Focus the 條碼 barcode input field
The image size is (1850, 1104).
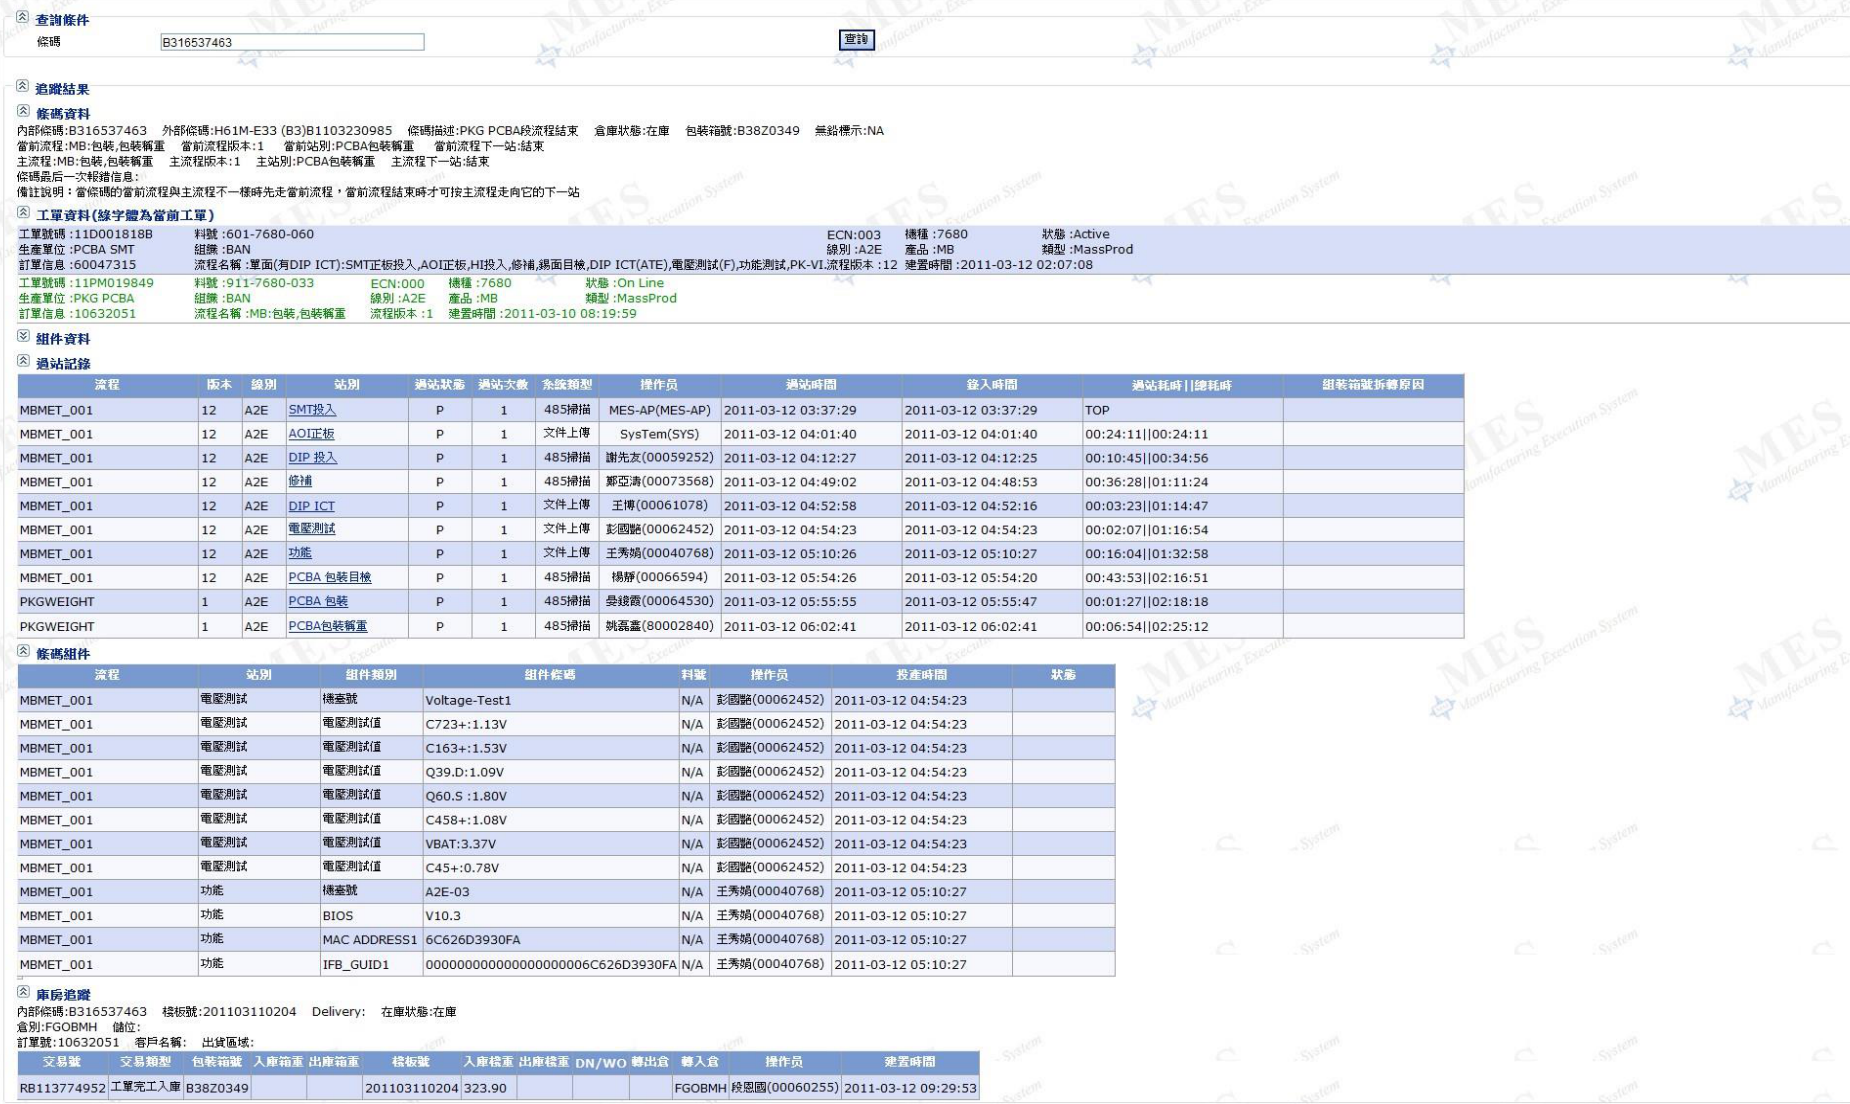292,42
